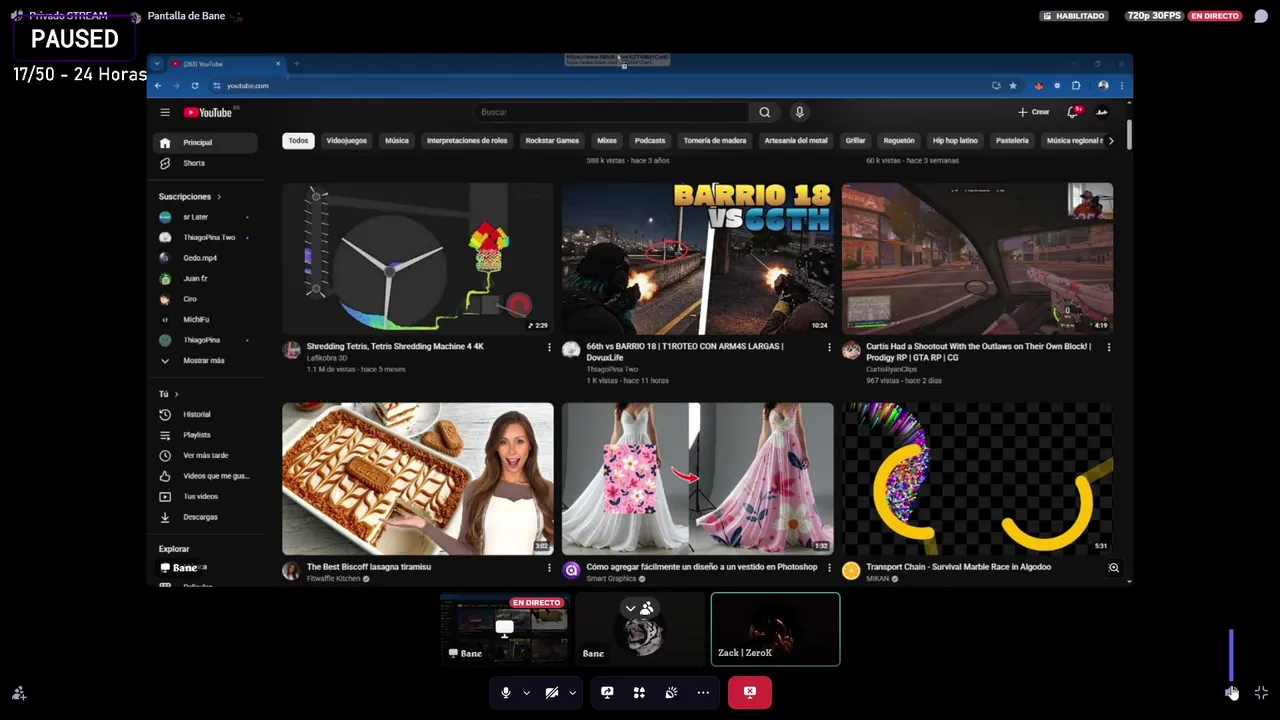1280x720 pixels.
Task: Select the Todos filter chip
Action: point(298,141)
